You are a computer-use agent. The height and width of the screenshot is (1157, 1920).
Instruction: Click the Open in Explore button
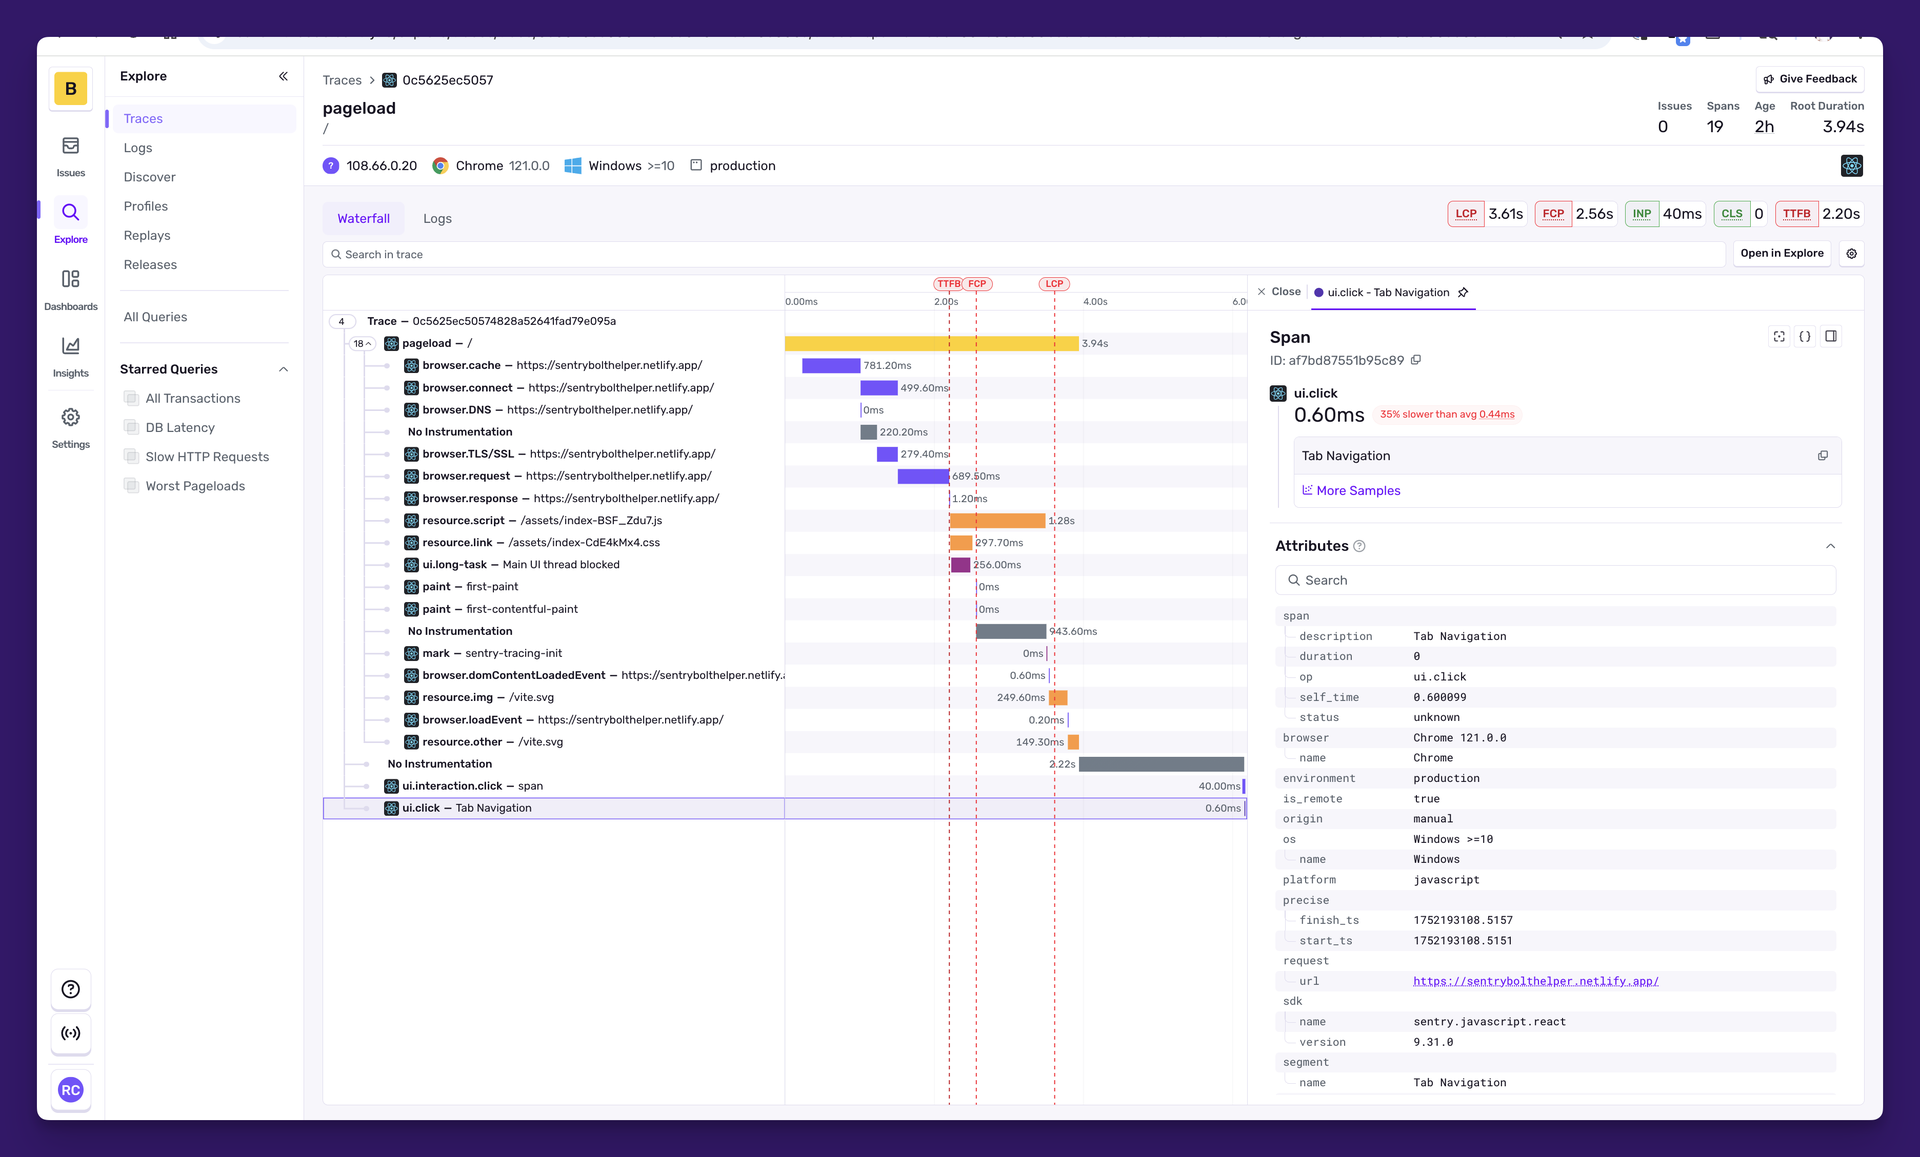point(1782,254)
